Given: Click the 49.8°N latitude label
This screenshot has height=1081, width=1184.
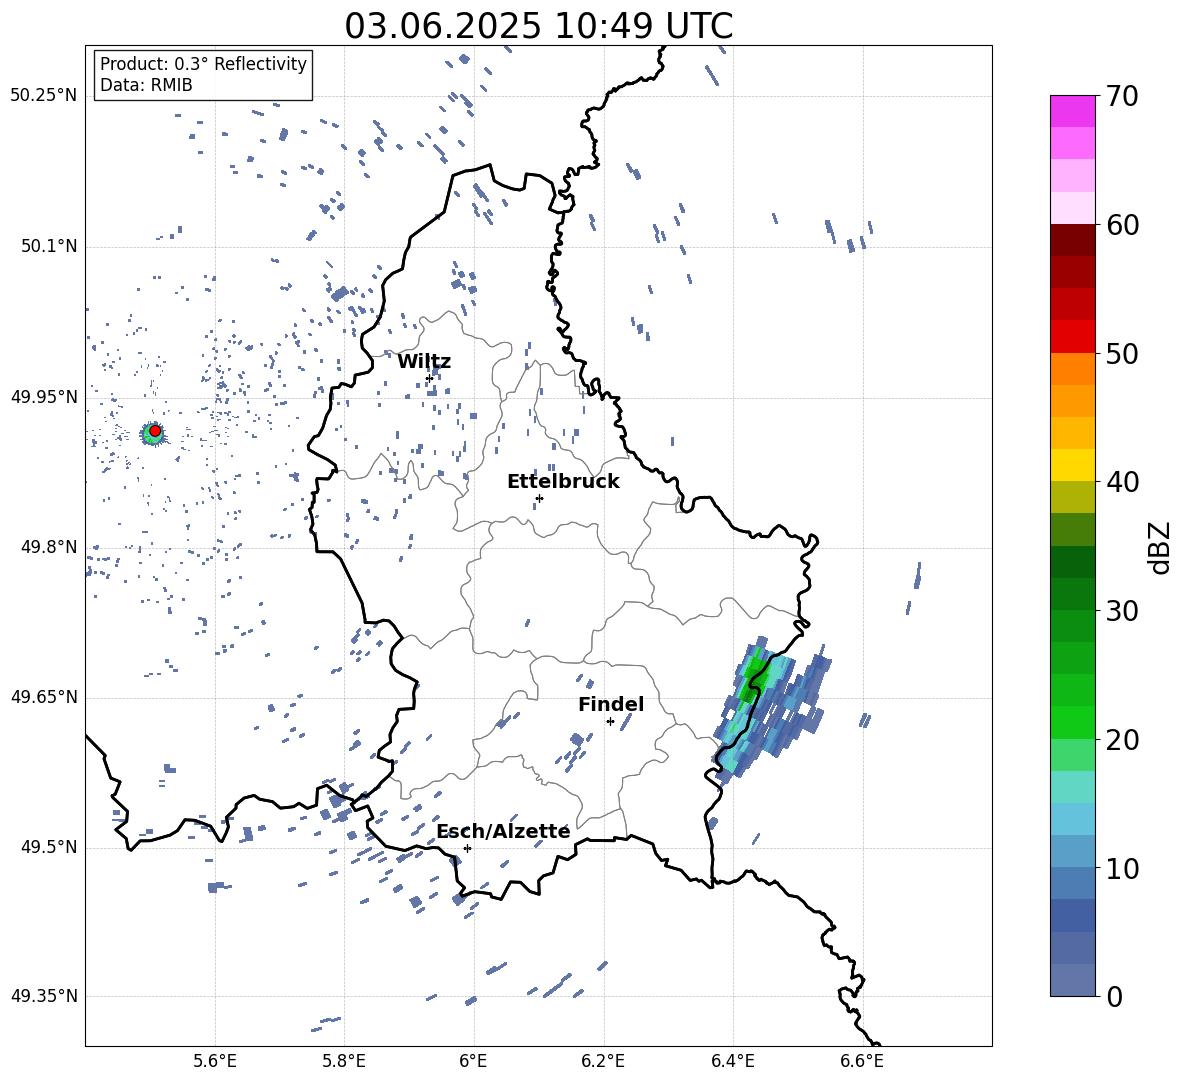Looking at the screenshot, I should tap(48, 547).
